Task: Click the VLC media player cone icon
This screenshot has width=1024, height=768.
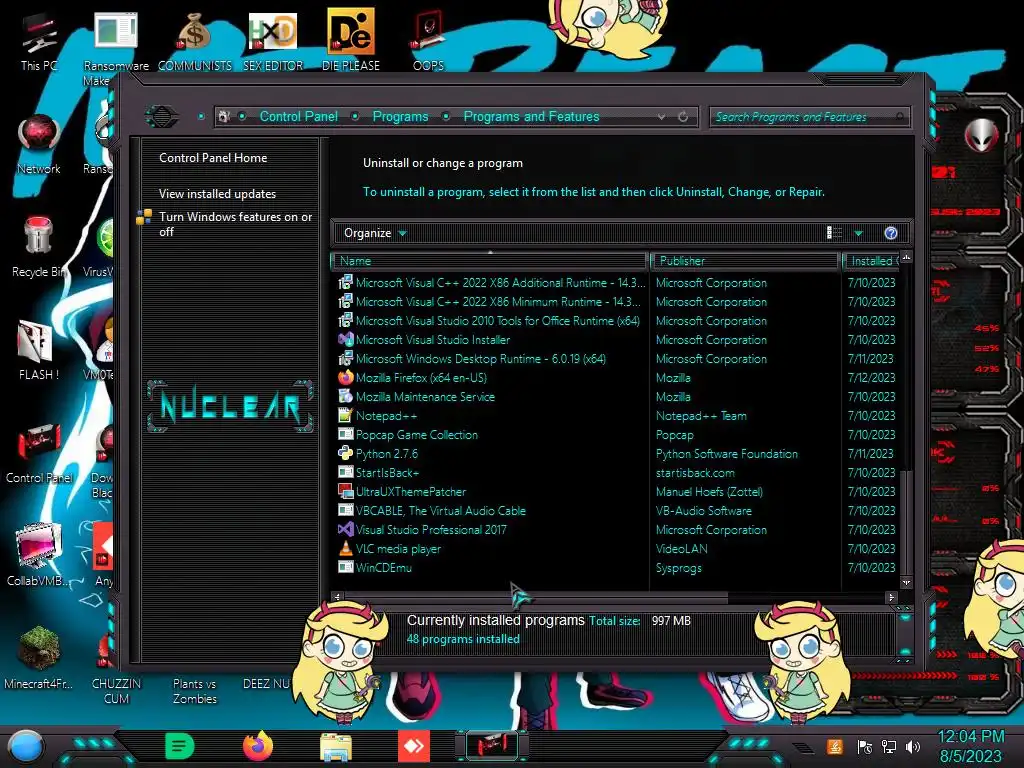Action: point(345,549)
